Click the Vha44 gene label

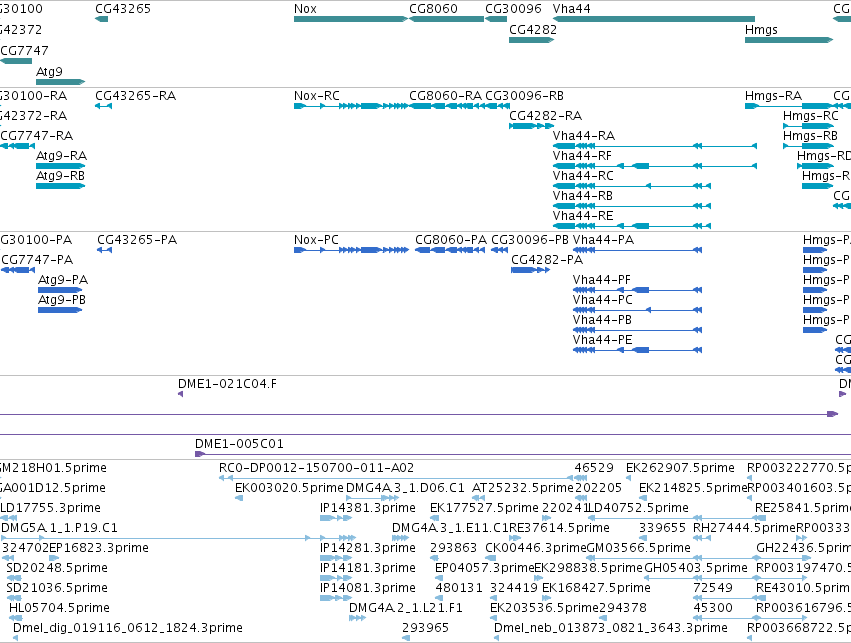coord(571,9)
